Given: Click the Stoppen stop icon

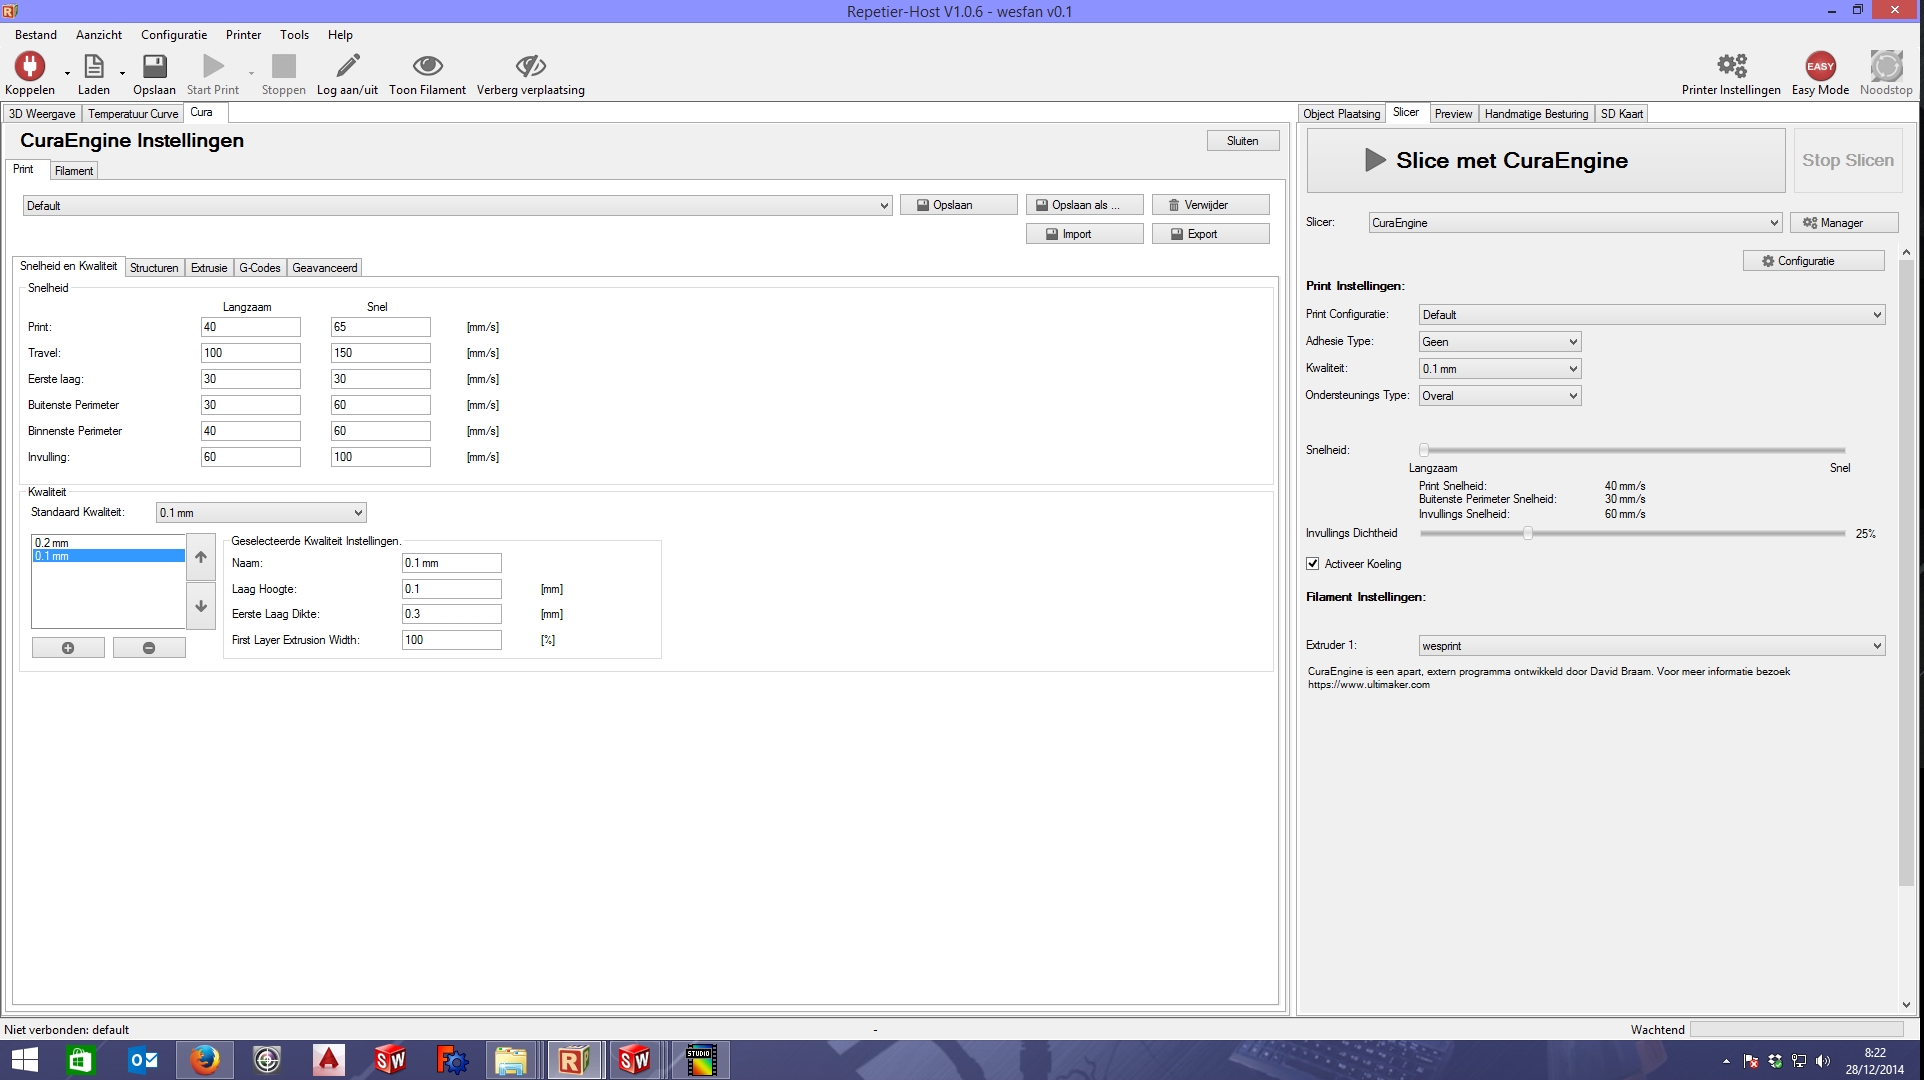Looking at the screenshot, I should pos(284,66).
